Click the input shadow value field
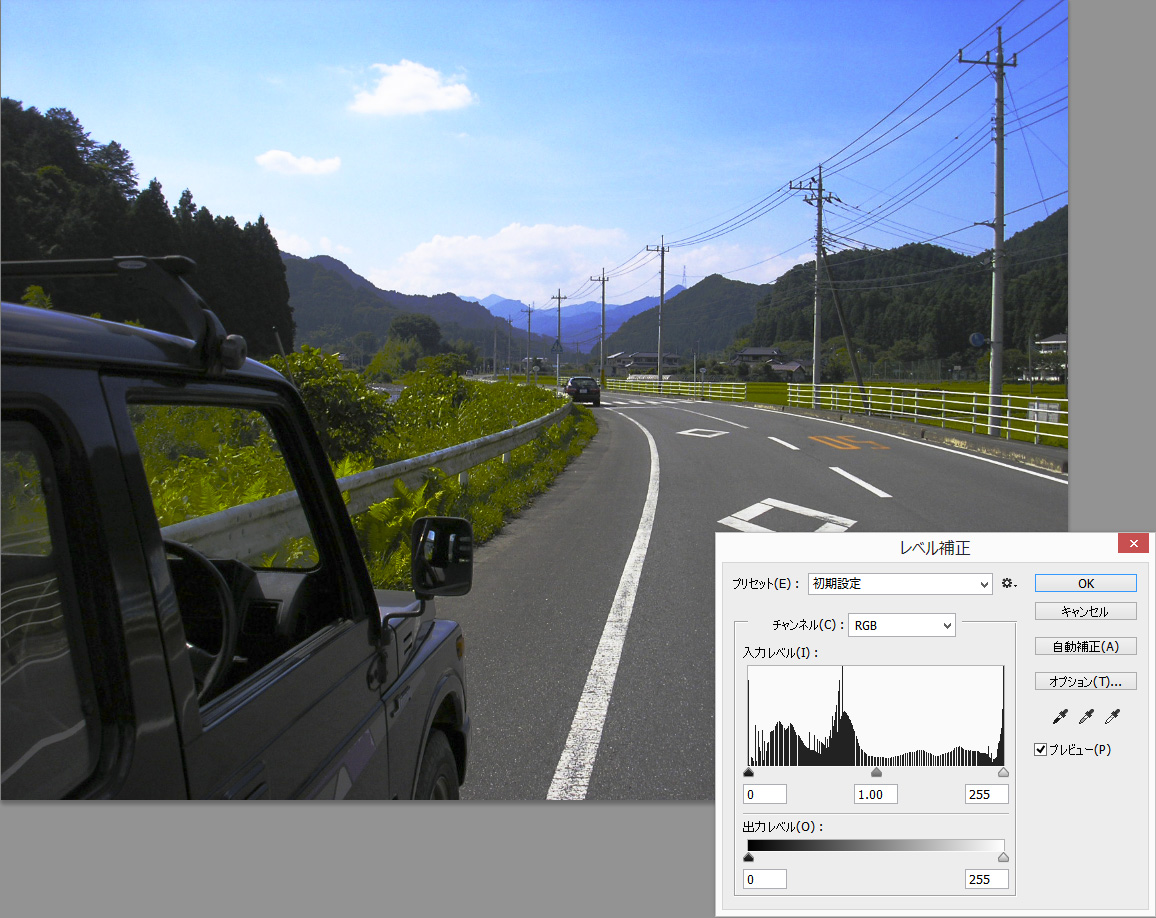The image size is (1156, 918). click(765, 794)
